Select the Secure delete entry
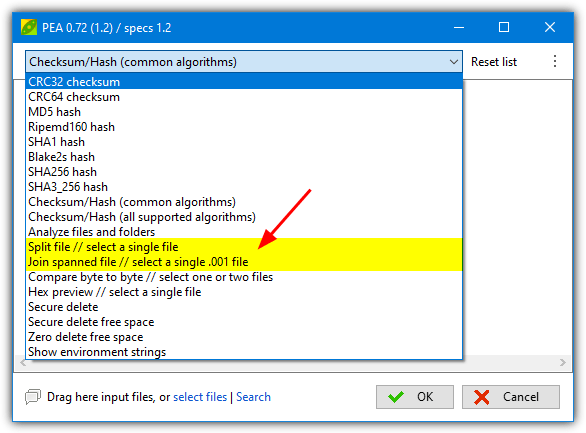 (x=244, y=307)
